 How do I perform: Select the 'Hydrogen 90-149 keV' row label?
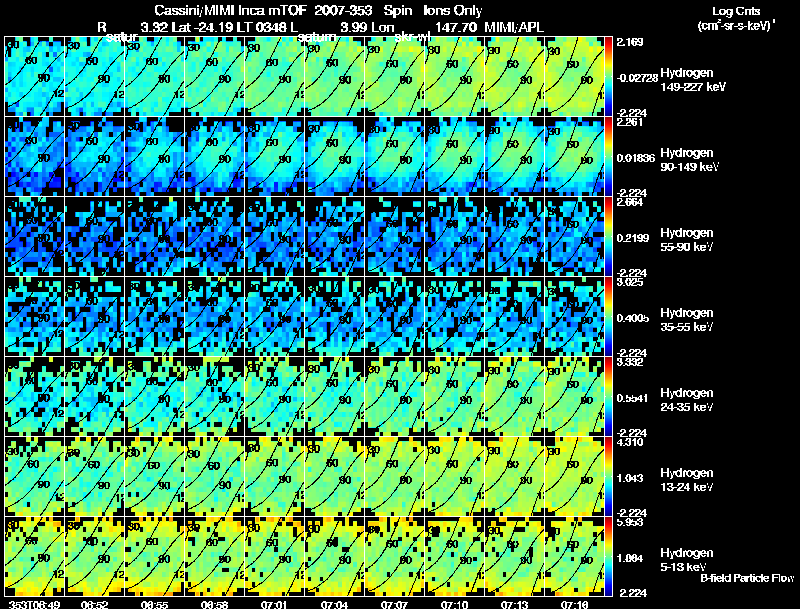[x=689, y=160]
